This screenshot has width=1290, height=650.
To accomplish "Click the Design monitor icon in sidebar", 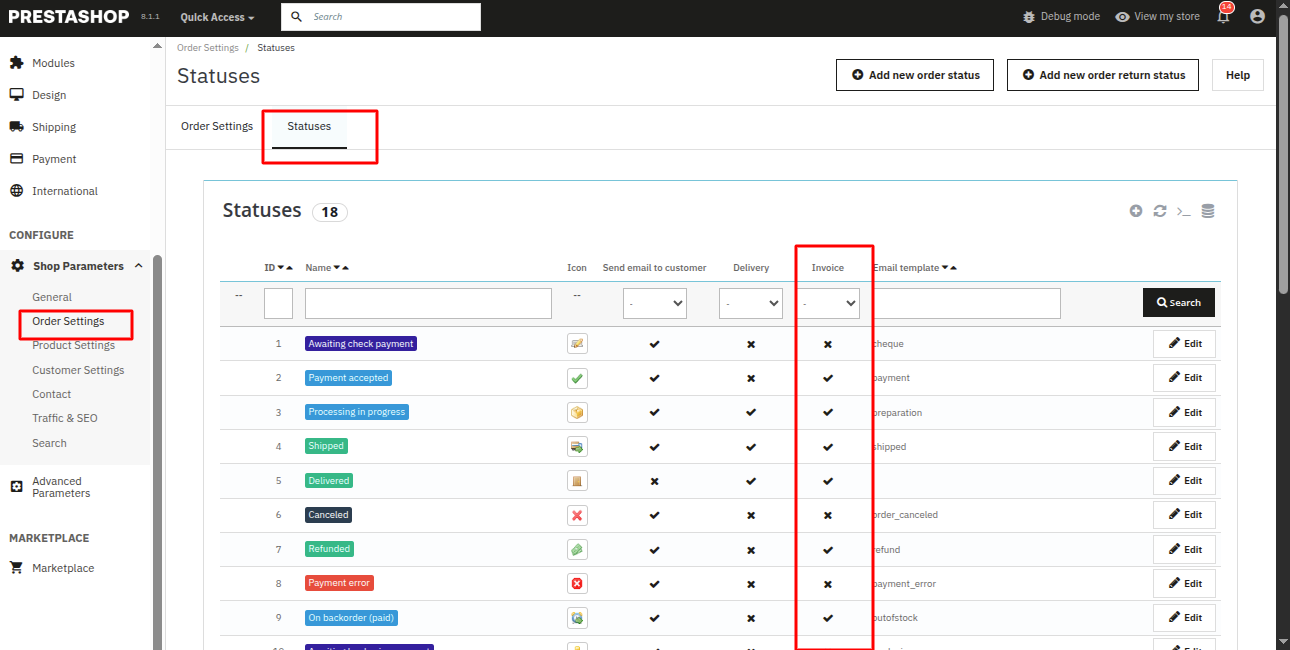I will tap(16, 95).
